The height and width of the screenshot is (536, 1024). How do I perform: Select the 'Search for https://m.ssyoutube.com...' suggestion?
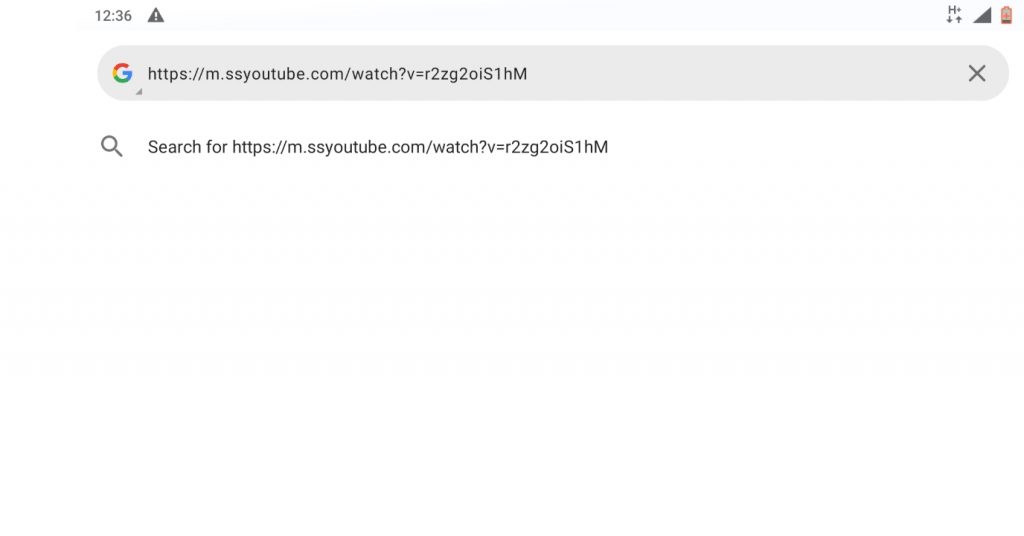click(512, 146)
